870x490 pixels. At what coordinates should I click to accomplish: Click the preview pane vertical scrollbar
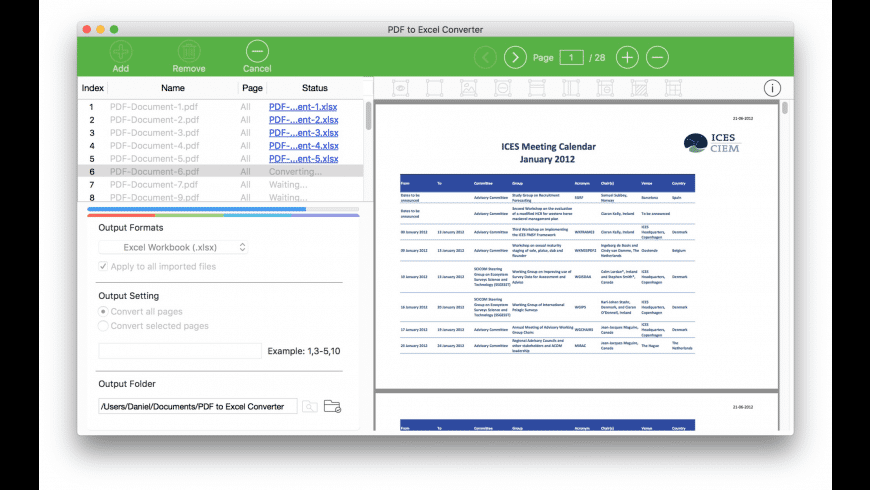pyautogui.click(x=785, y=108)
